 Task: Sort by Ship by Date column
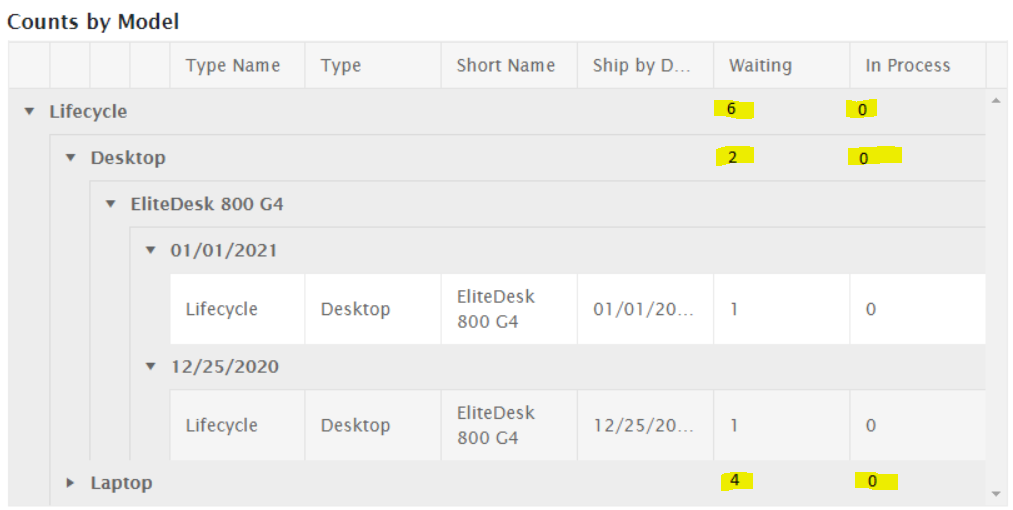pos(642,66)
